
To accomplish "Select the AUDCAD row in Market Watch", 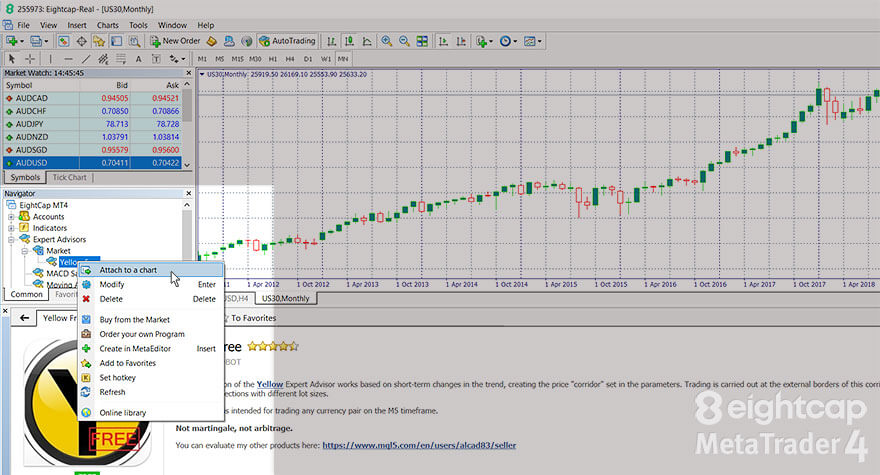I will click(92, 98).
